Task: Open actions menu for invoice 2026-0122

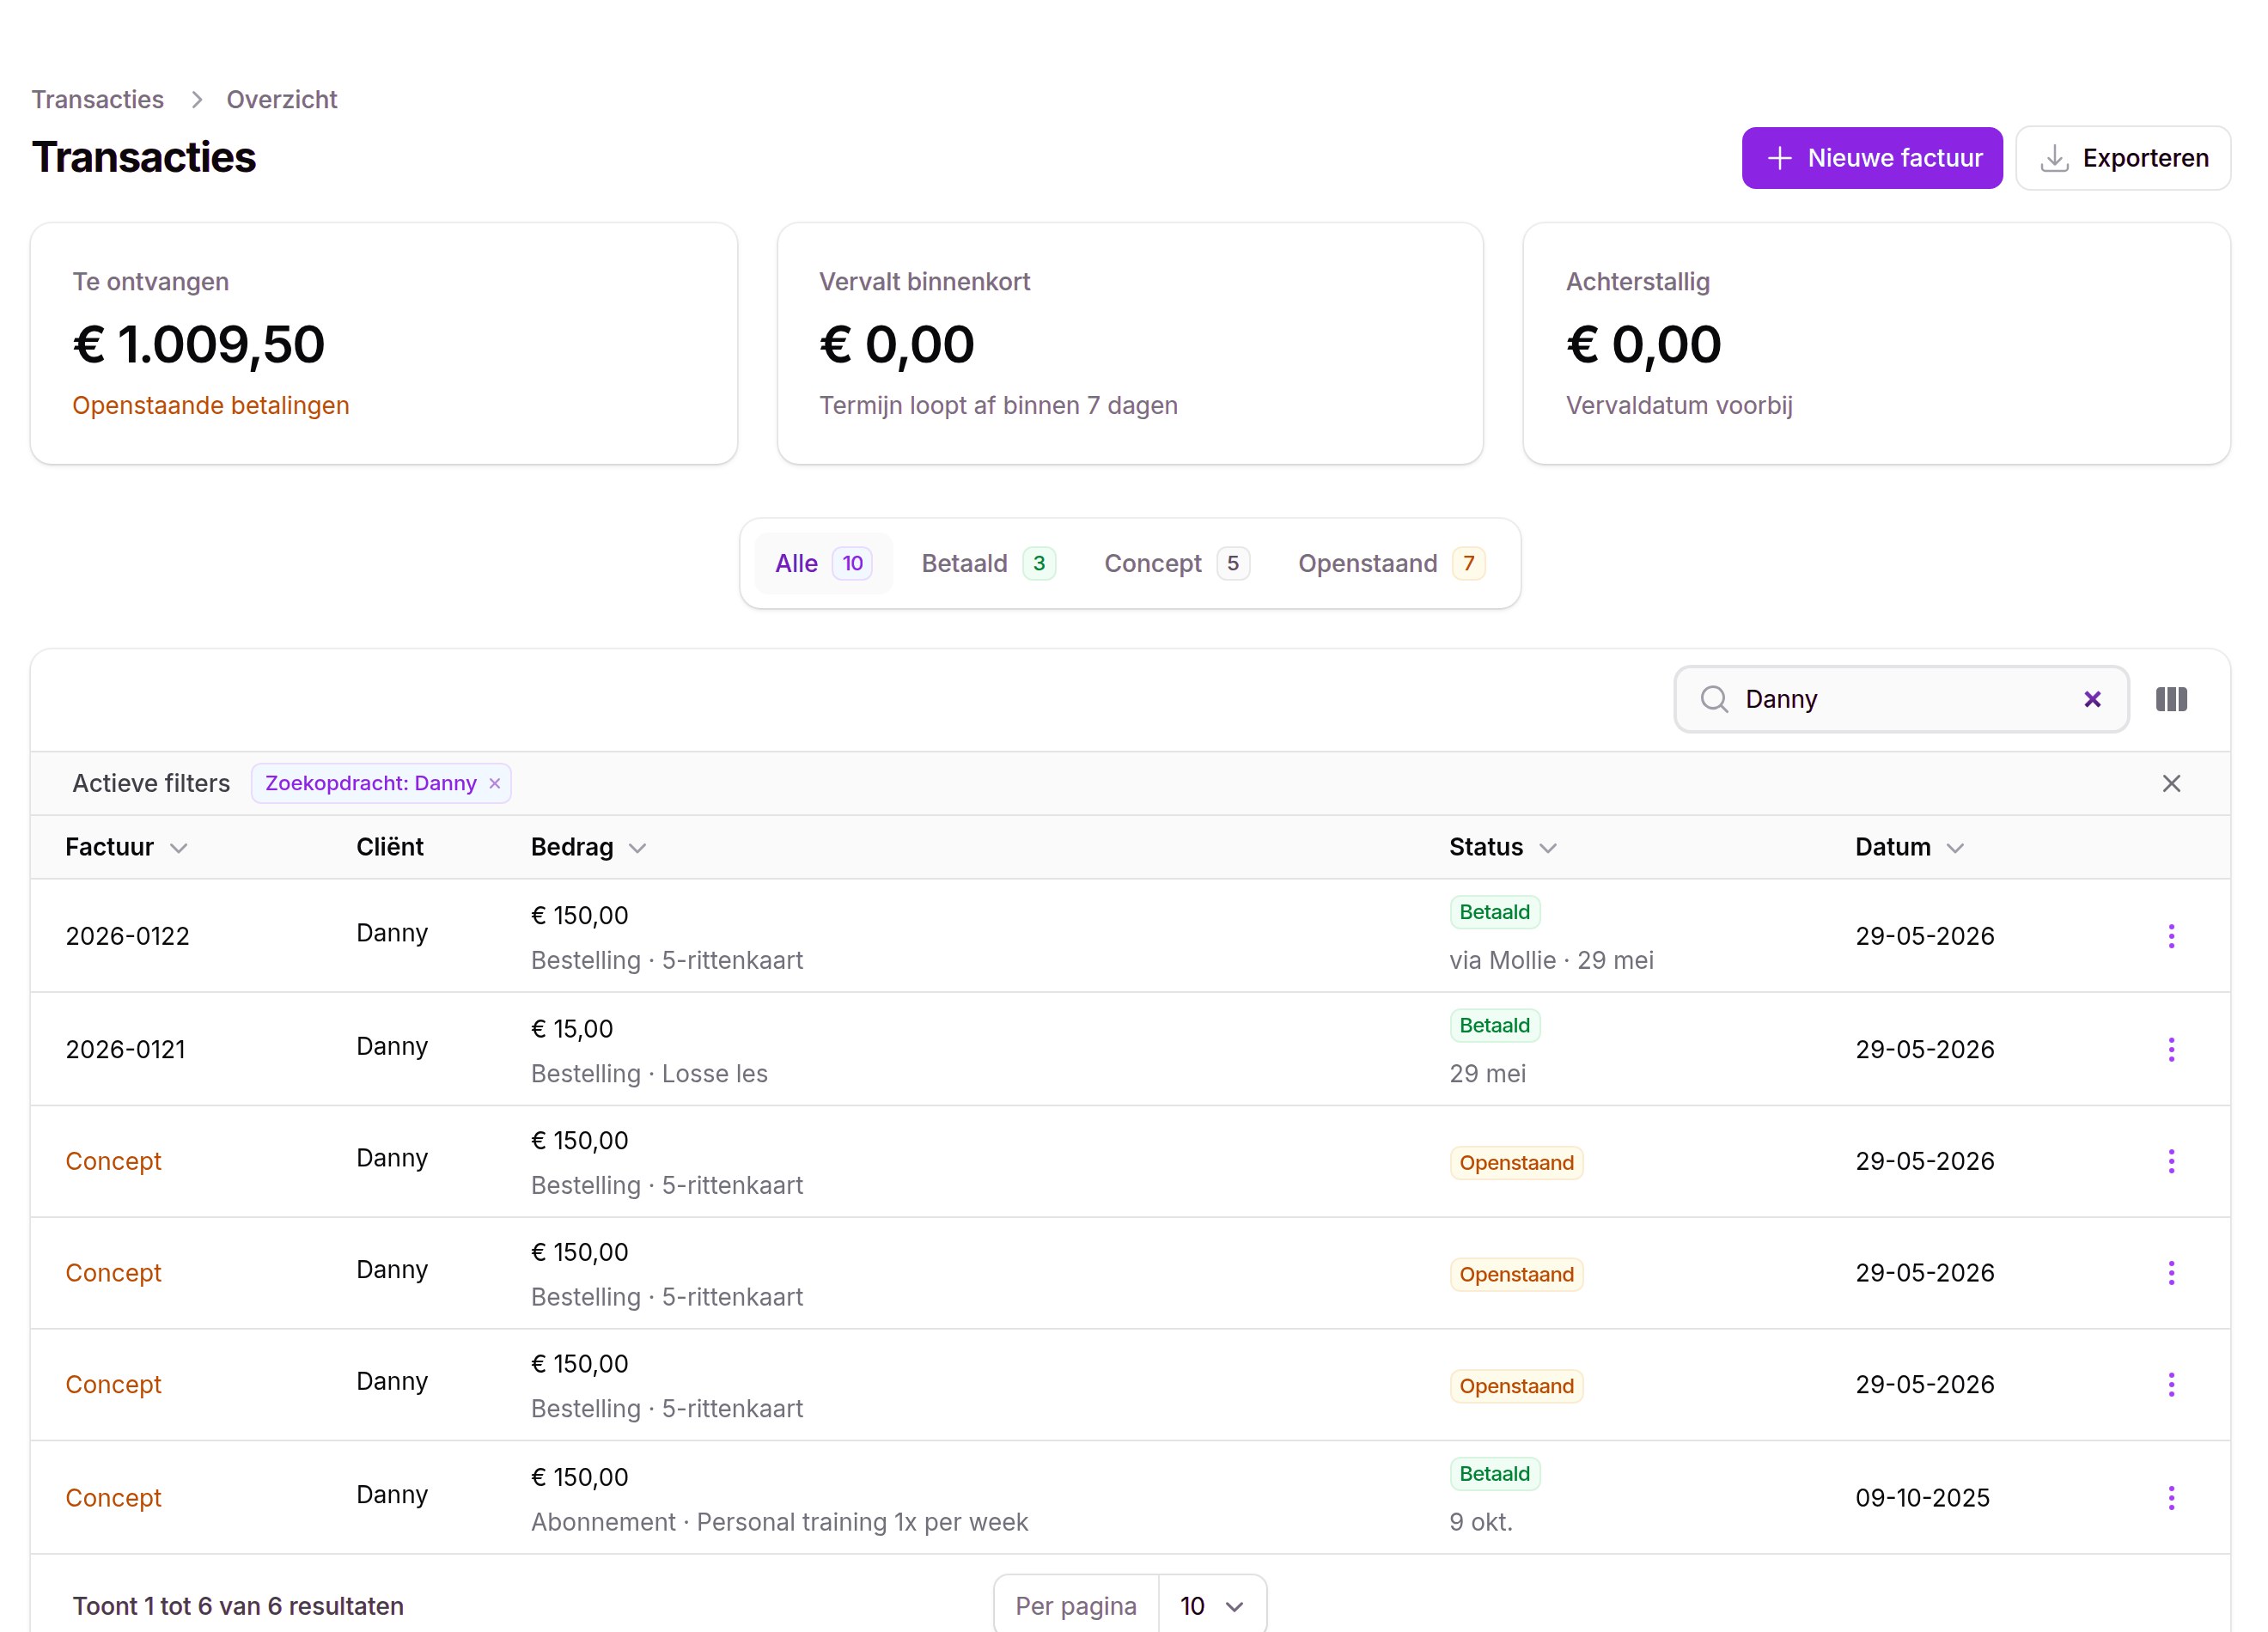Action: tap(2170, 936)
